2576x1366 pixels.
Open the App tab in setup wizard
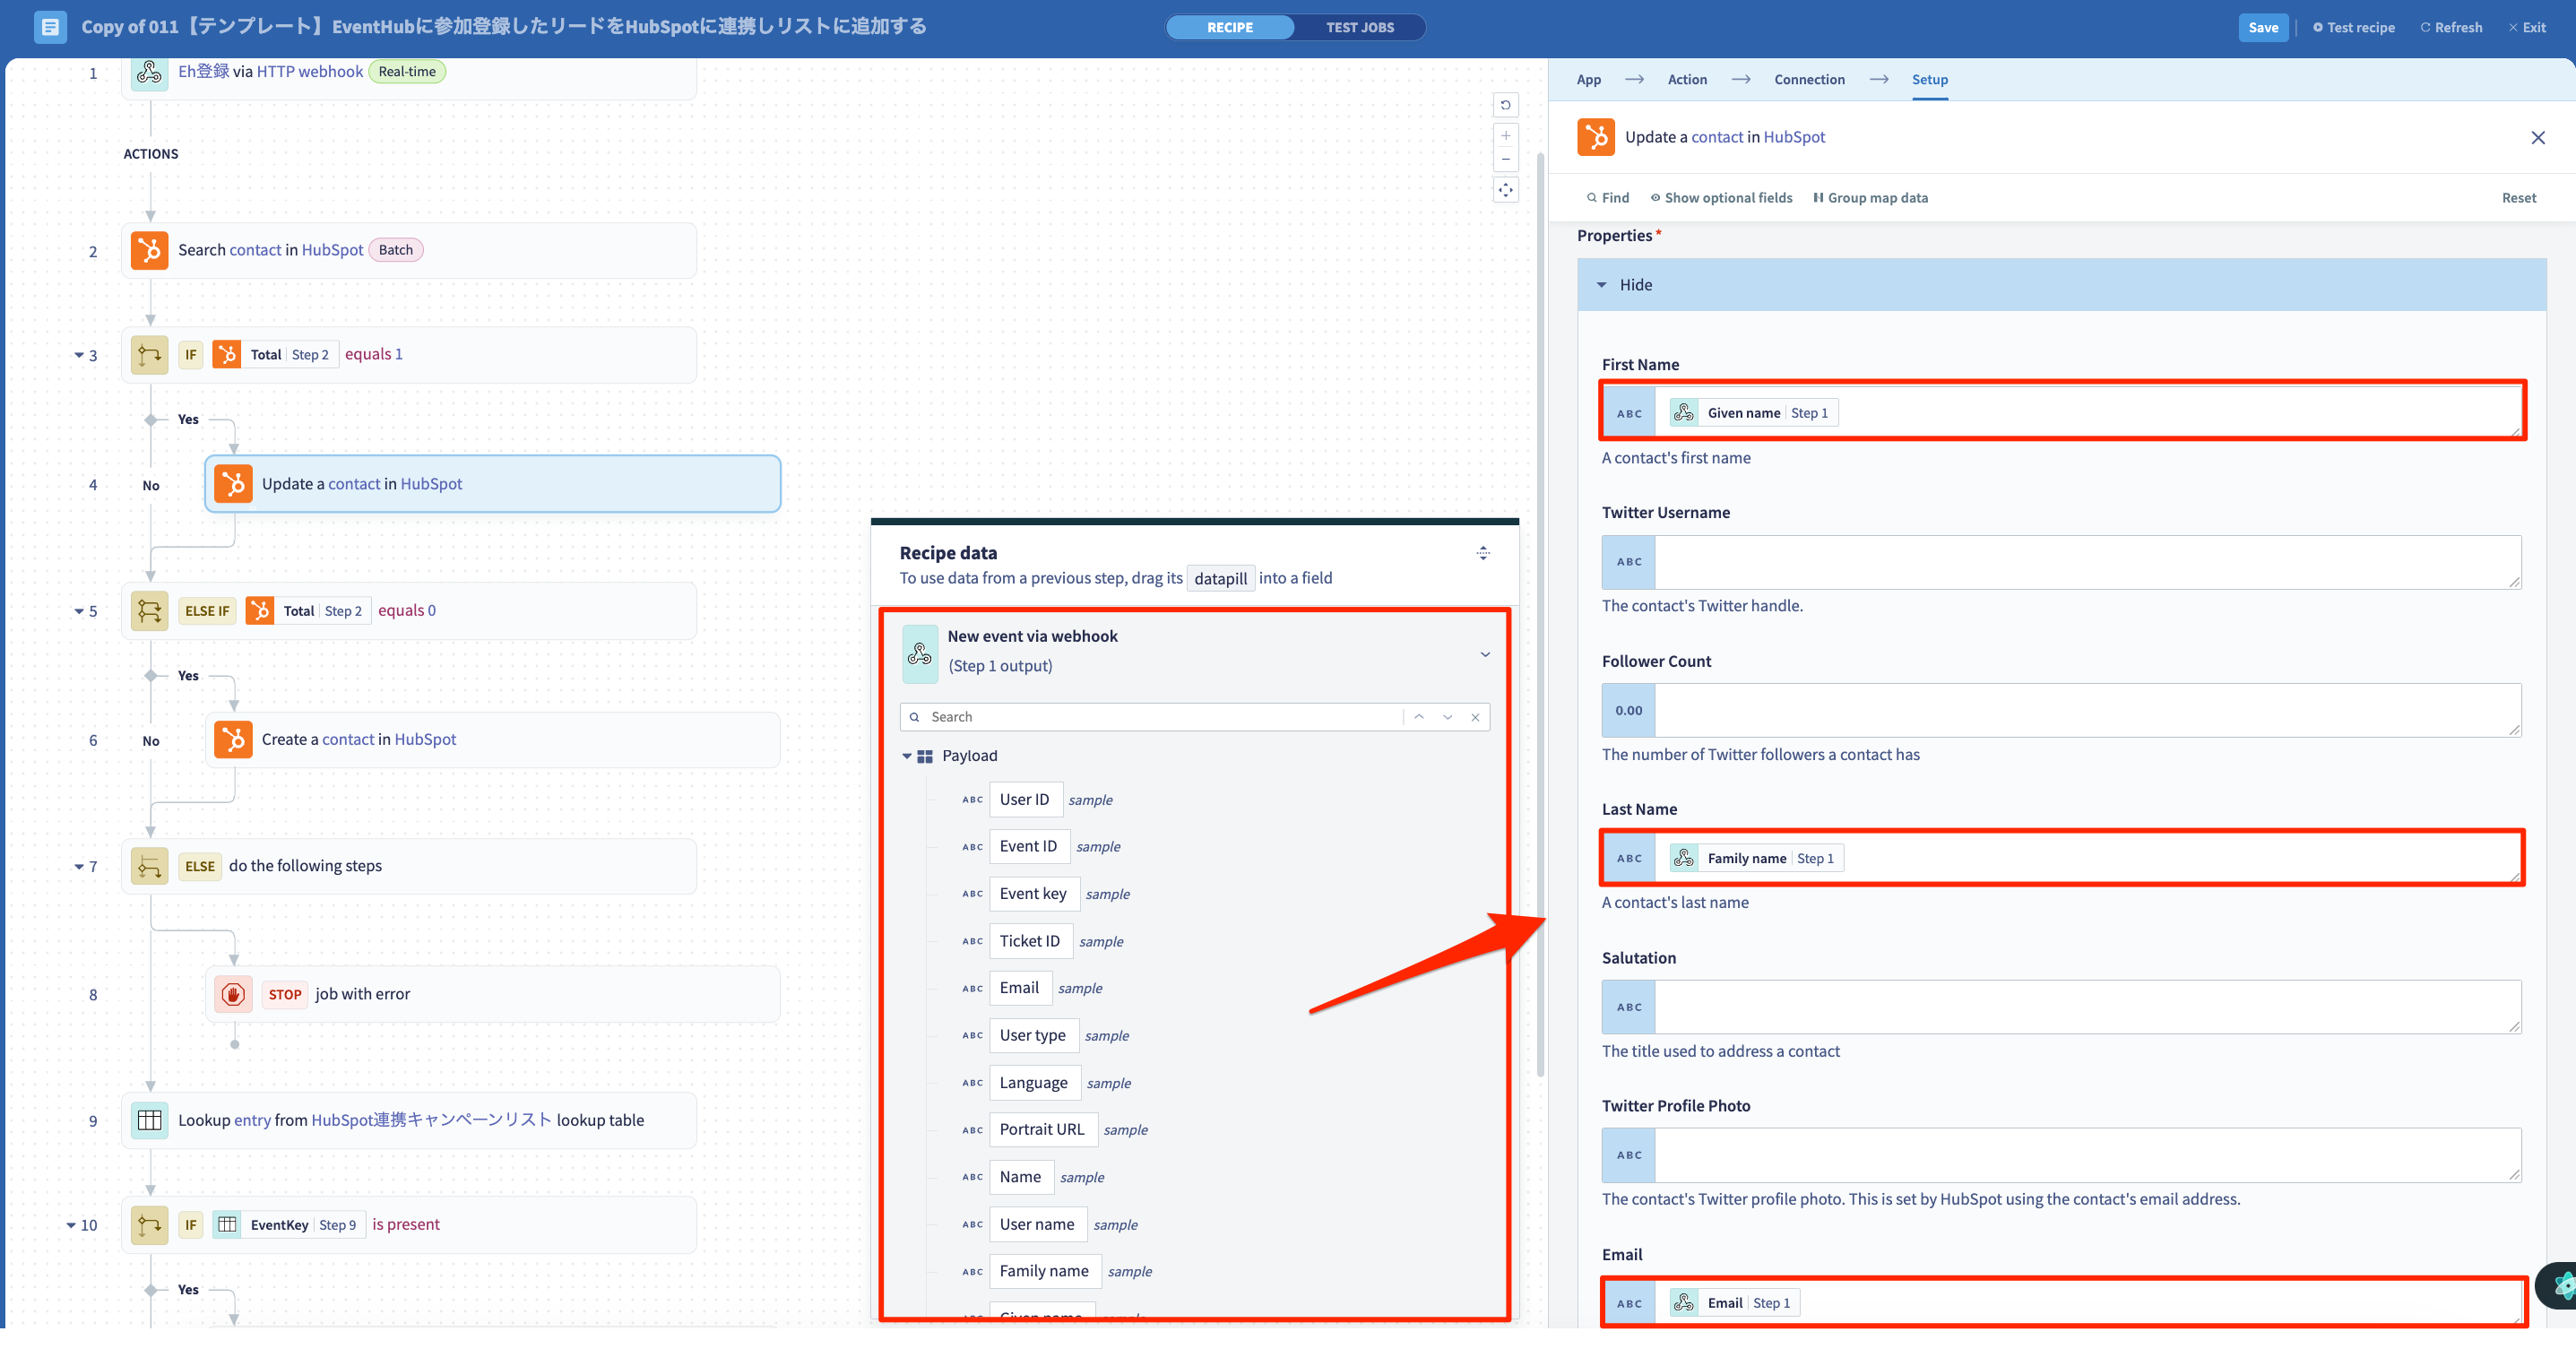coord(1588,80)
